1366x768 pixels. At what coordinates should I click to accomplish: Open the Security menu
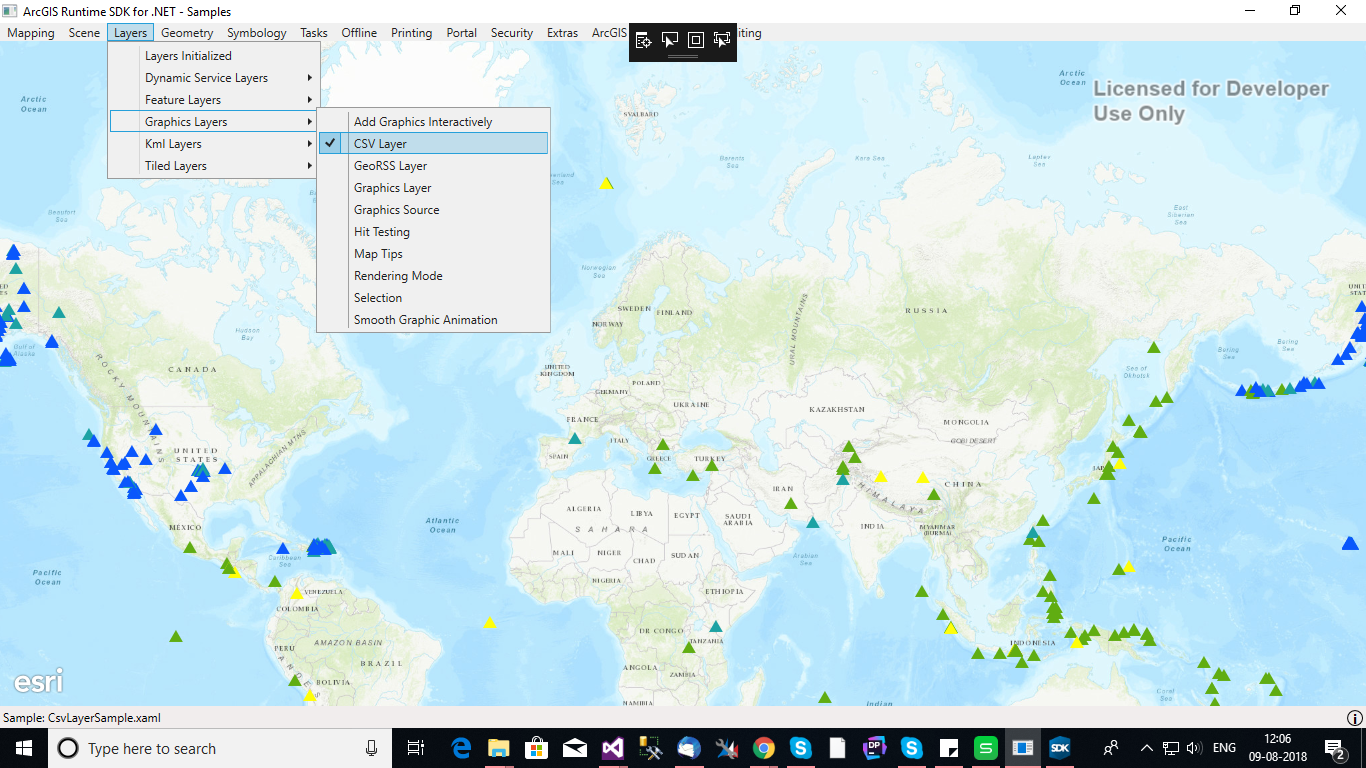point(512,33)
